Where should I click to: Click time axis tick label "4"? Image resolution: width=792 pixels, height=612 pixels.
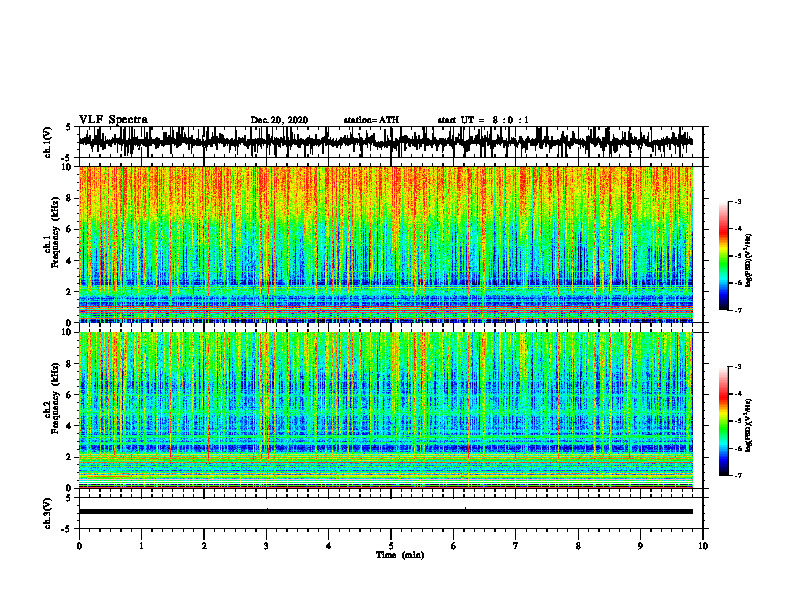329,546
